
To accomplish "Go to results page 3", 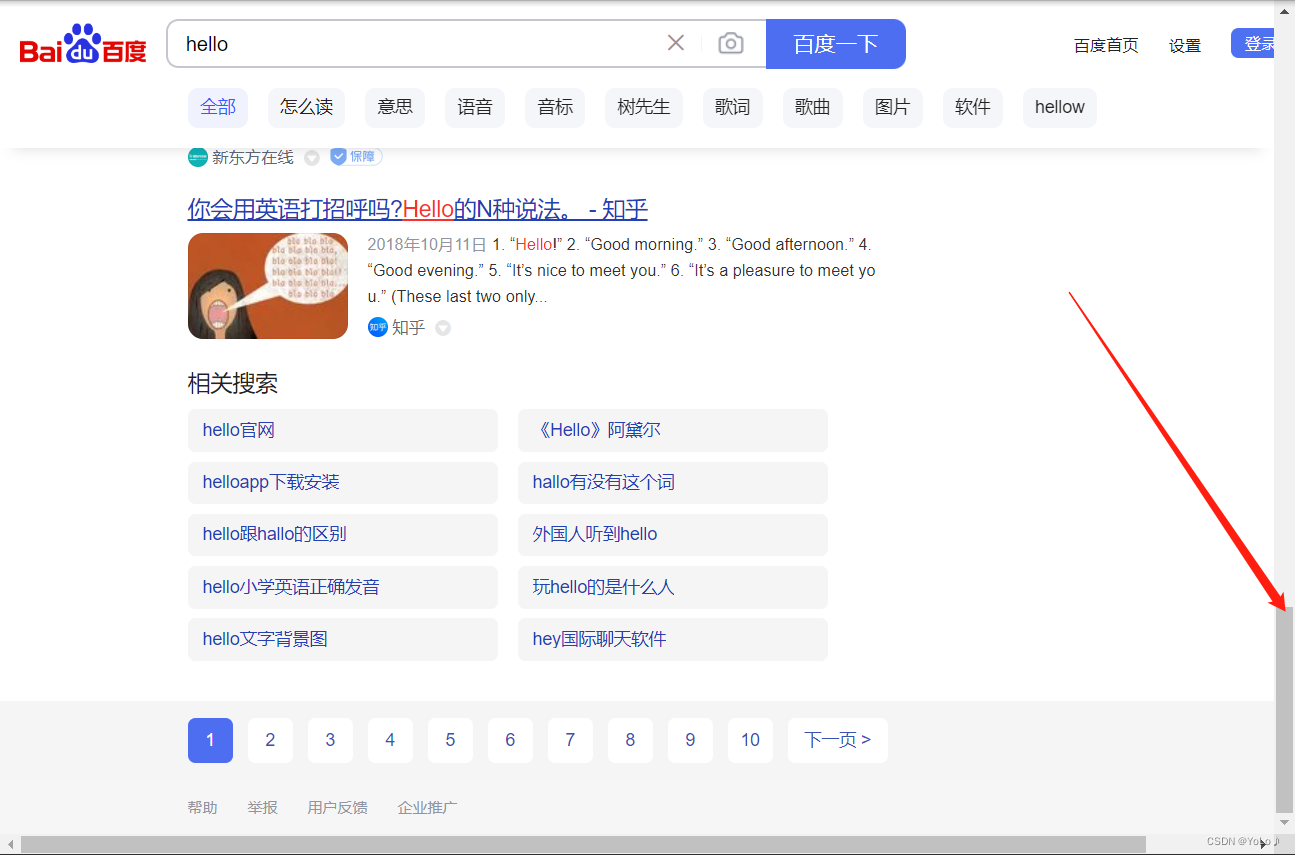I will (330, 740).
